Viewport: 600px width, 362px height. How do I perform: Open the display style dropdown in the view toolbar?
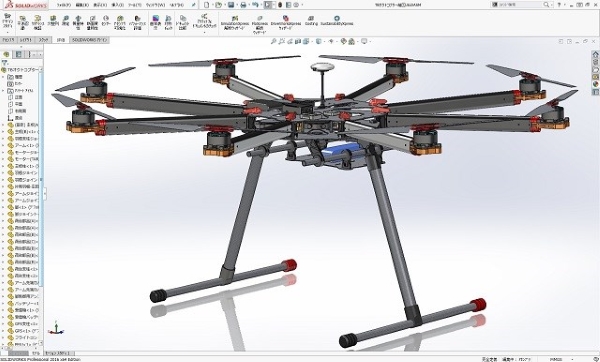319,41
